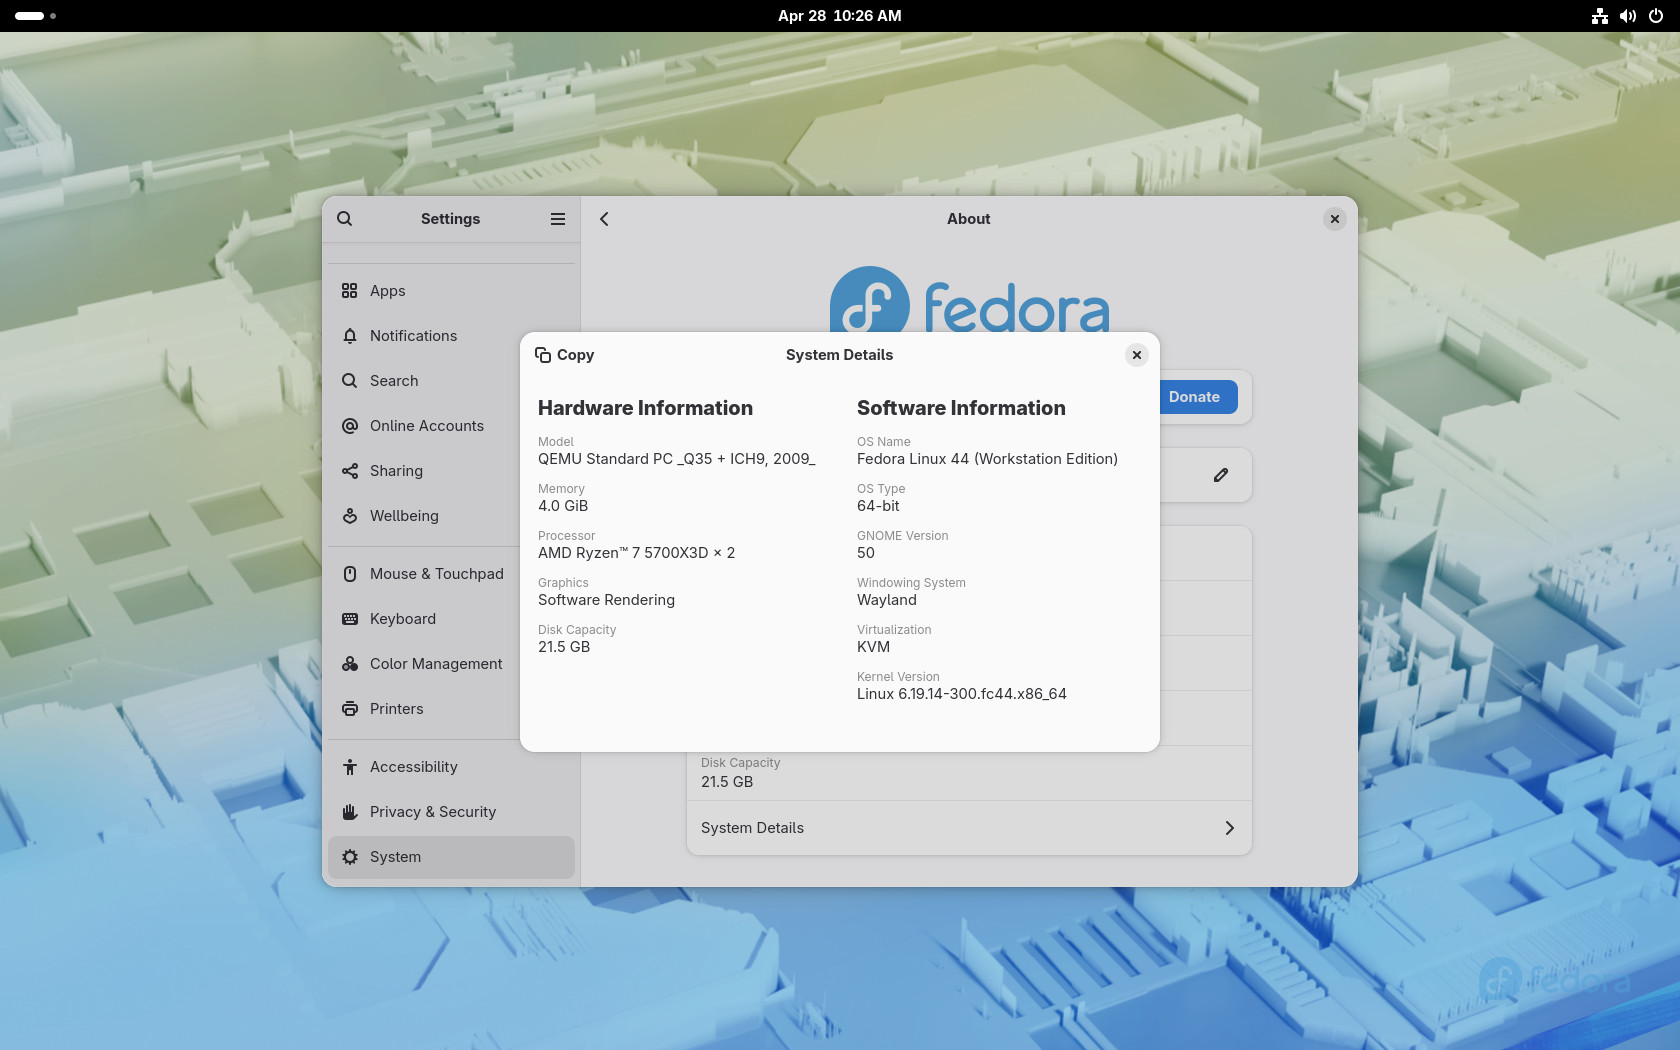Screen dimensions: 1680x1050
Task: Click the search magnifier icon in Settings
Action: coord(345,219)
